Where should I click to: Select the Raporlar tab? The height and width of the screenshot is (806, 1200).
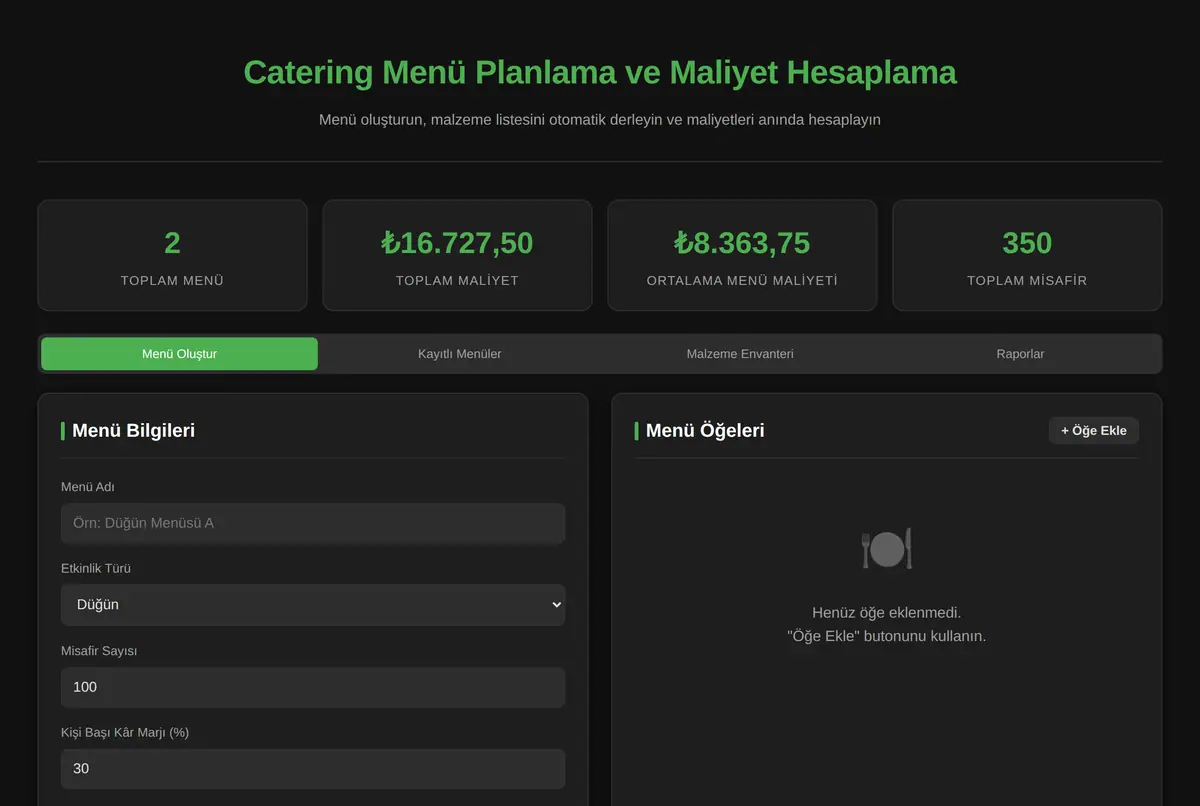tap(1020, 354)
